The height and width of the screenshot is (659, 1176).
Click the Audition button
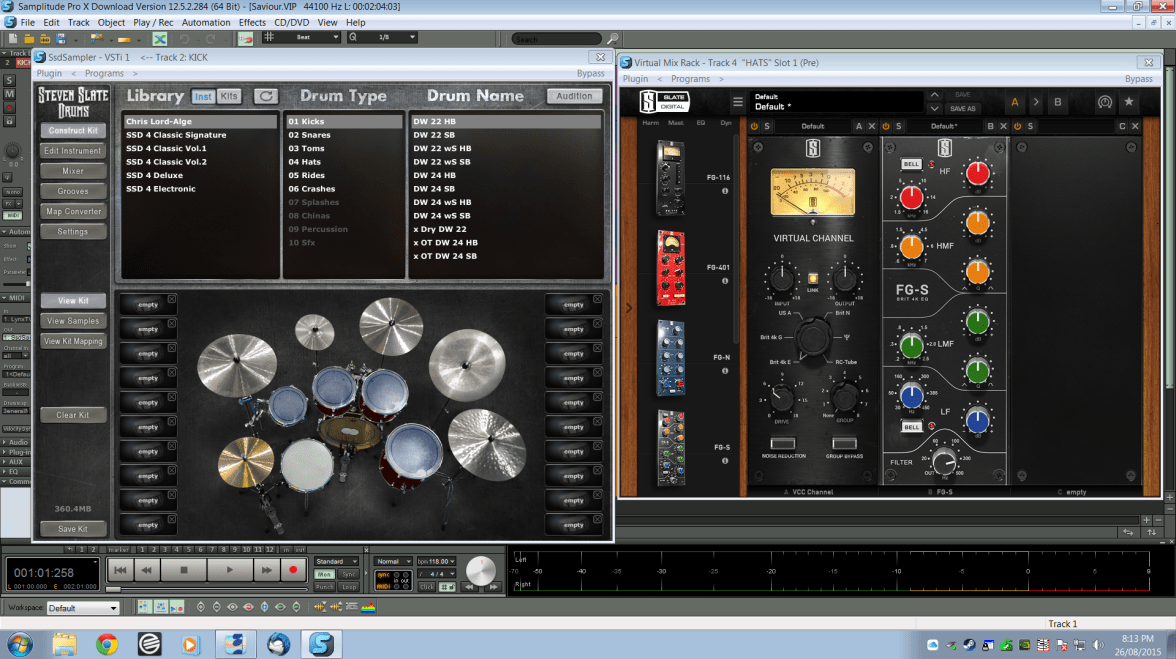click(574, 96)
